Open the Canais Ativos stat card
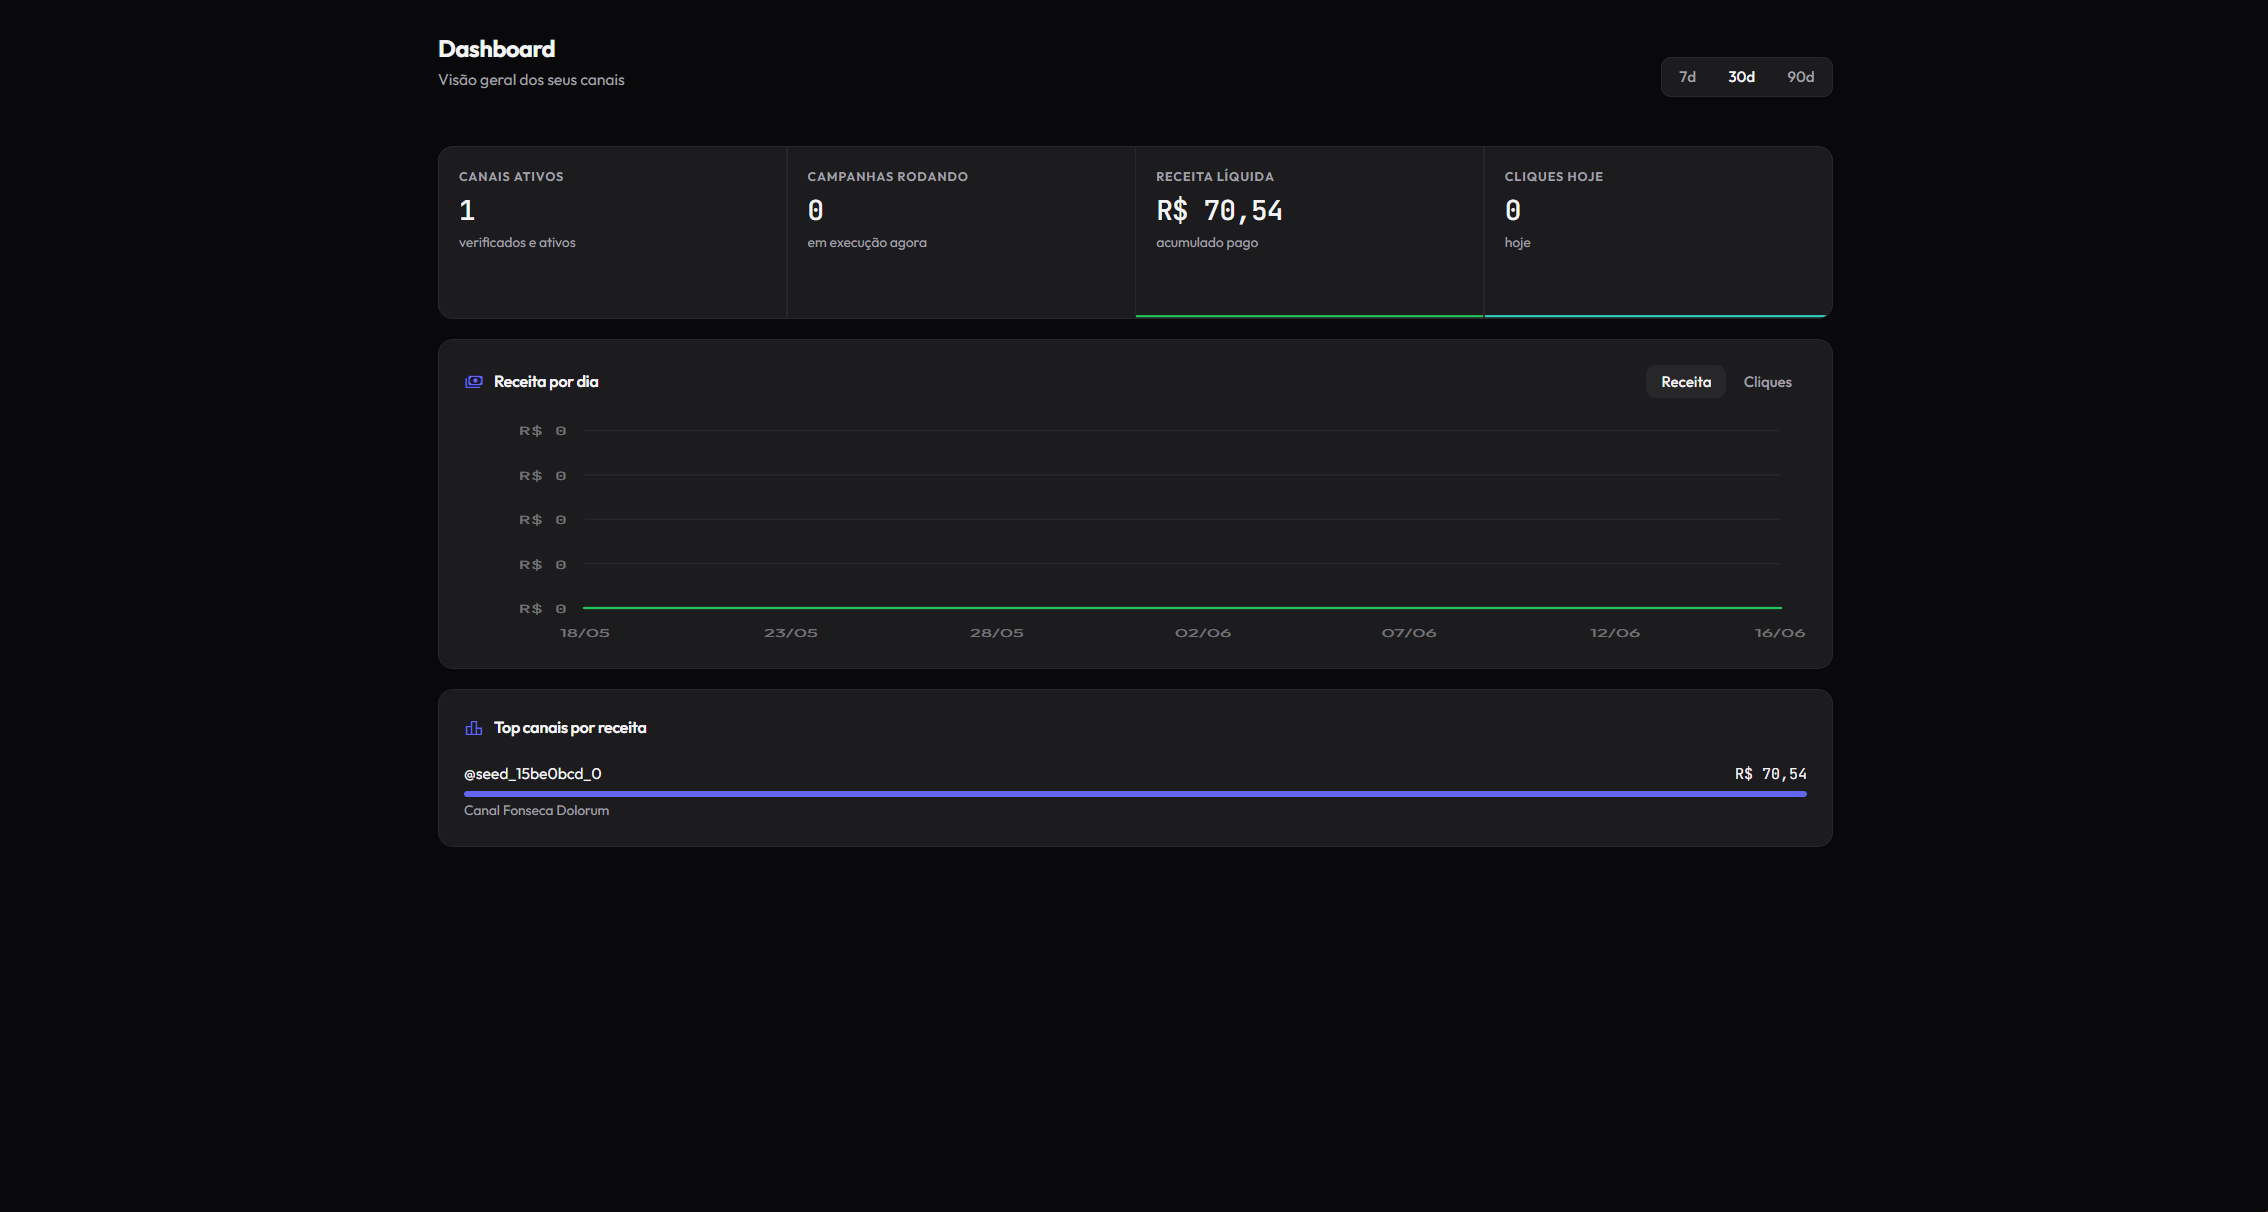The height and width of the screenshot is (1212, 2268). (x=613, y=233)
